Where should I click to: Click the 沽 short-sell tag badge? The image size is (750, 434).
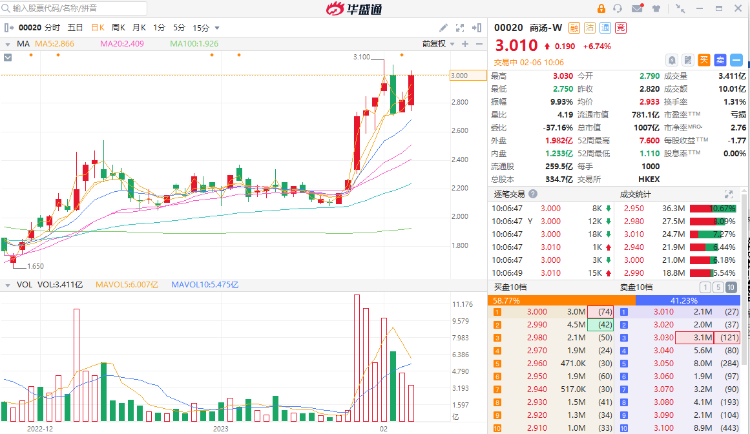point(590,28)
